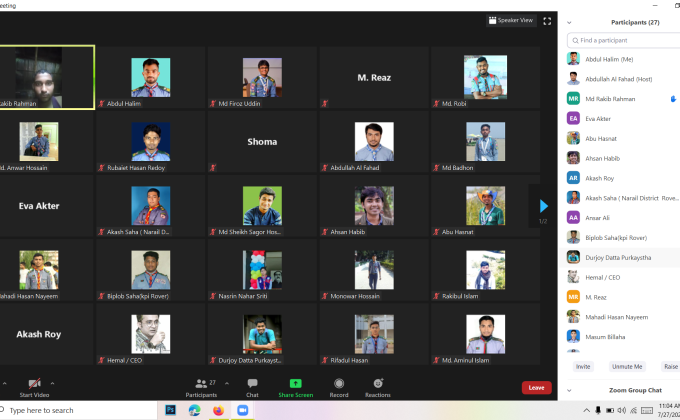Expand arrow next to Participants count
This screenshot has height=420, width=680.
click(x=227, y=383)
